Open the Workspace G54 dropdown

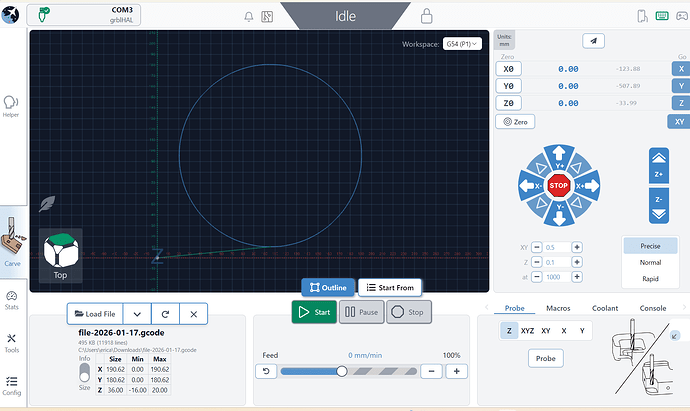pos(463,44)
